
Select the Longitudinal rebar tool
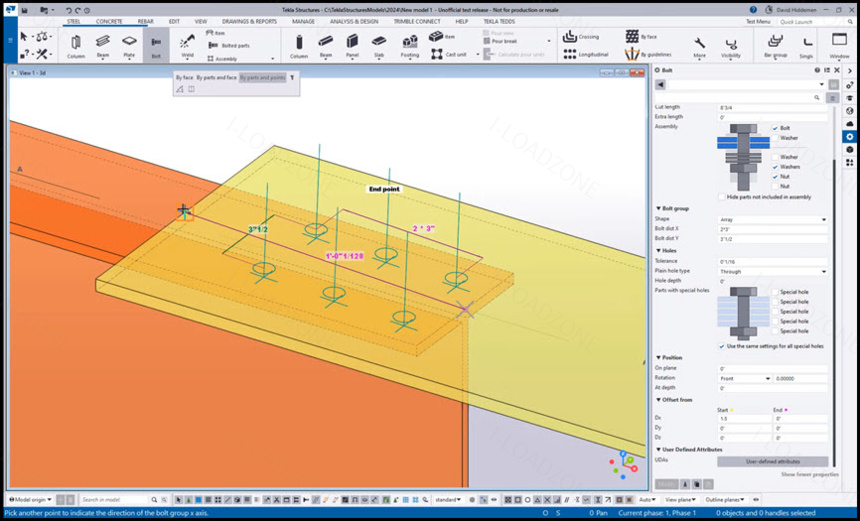[586, 54]
